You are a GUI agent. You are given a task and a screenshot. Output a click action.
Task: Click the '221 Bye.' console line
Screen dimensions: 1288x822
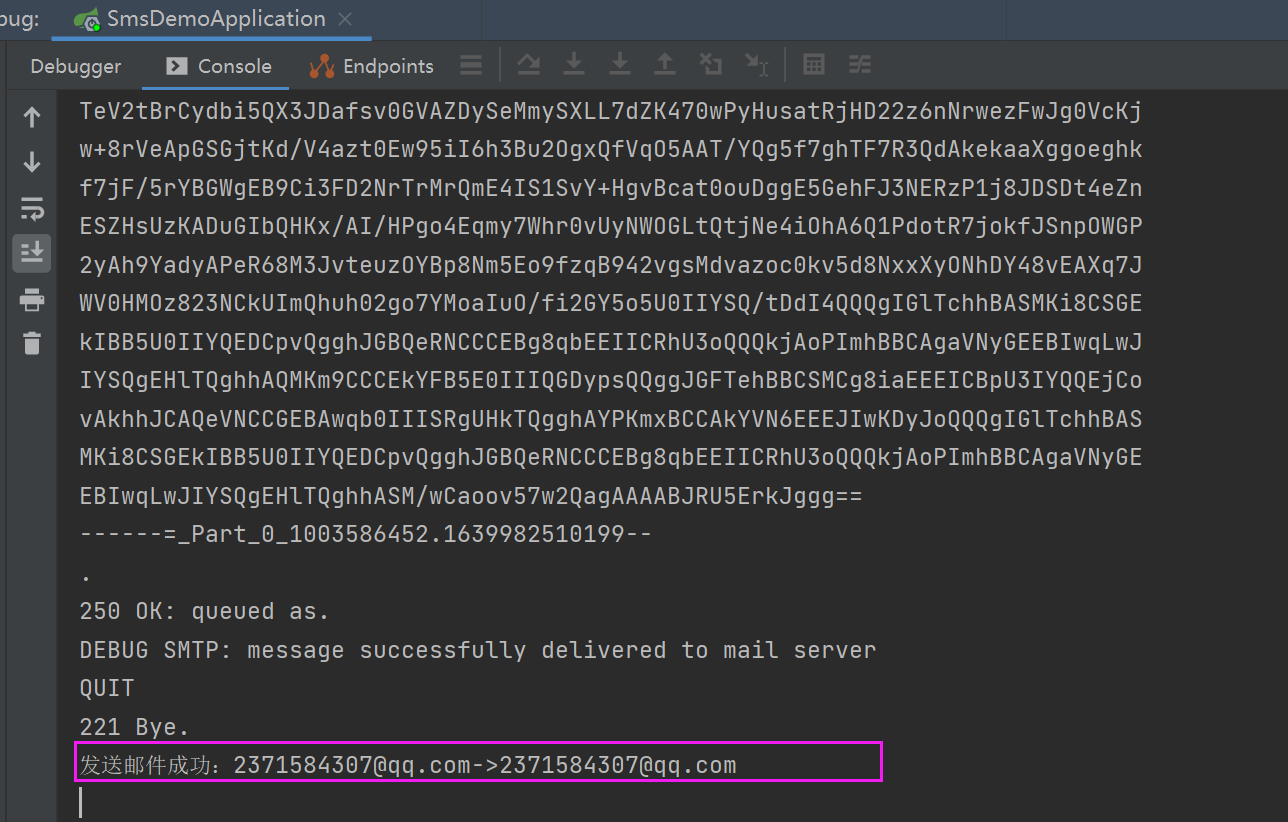click(x=135, y=727)
